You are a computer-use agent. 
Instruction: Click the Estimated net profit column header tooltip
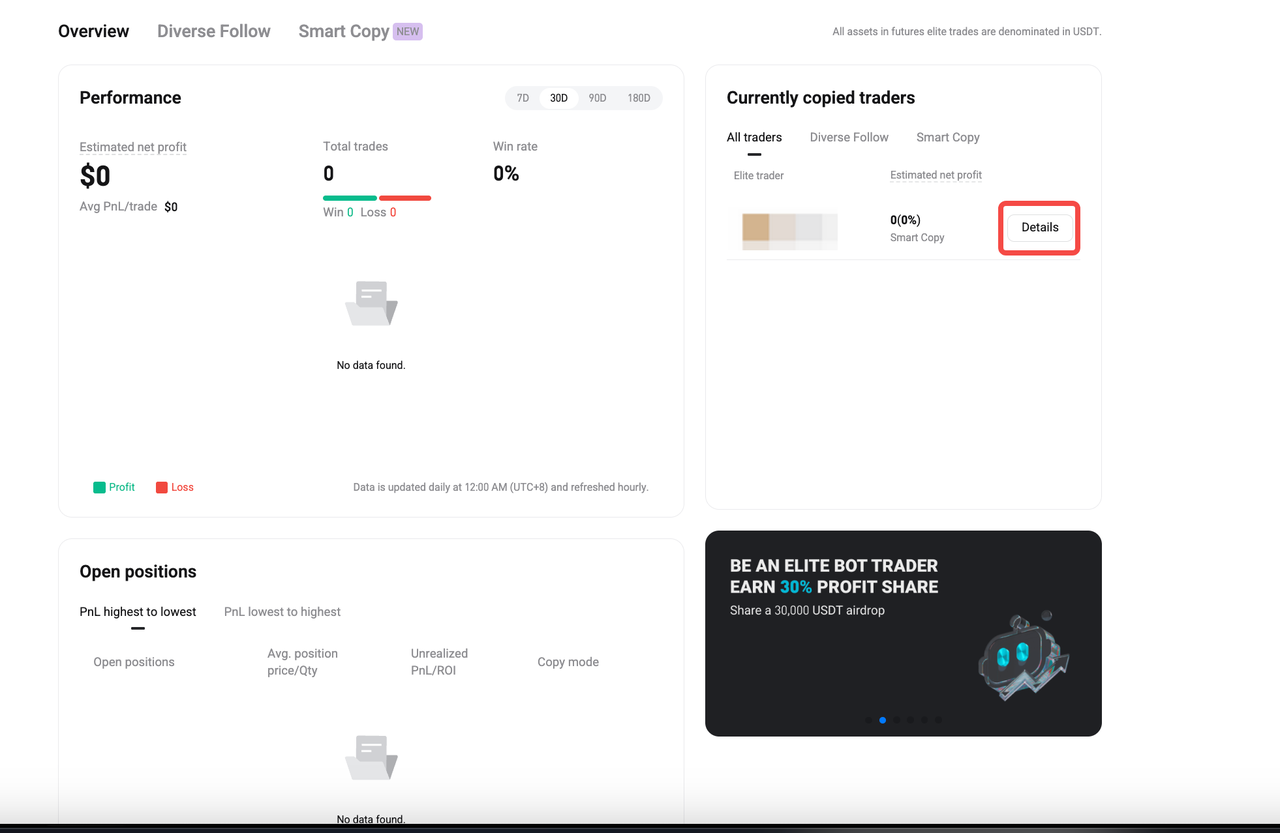(x=935, y=174)
